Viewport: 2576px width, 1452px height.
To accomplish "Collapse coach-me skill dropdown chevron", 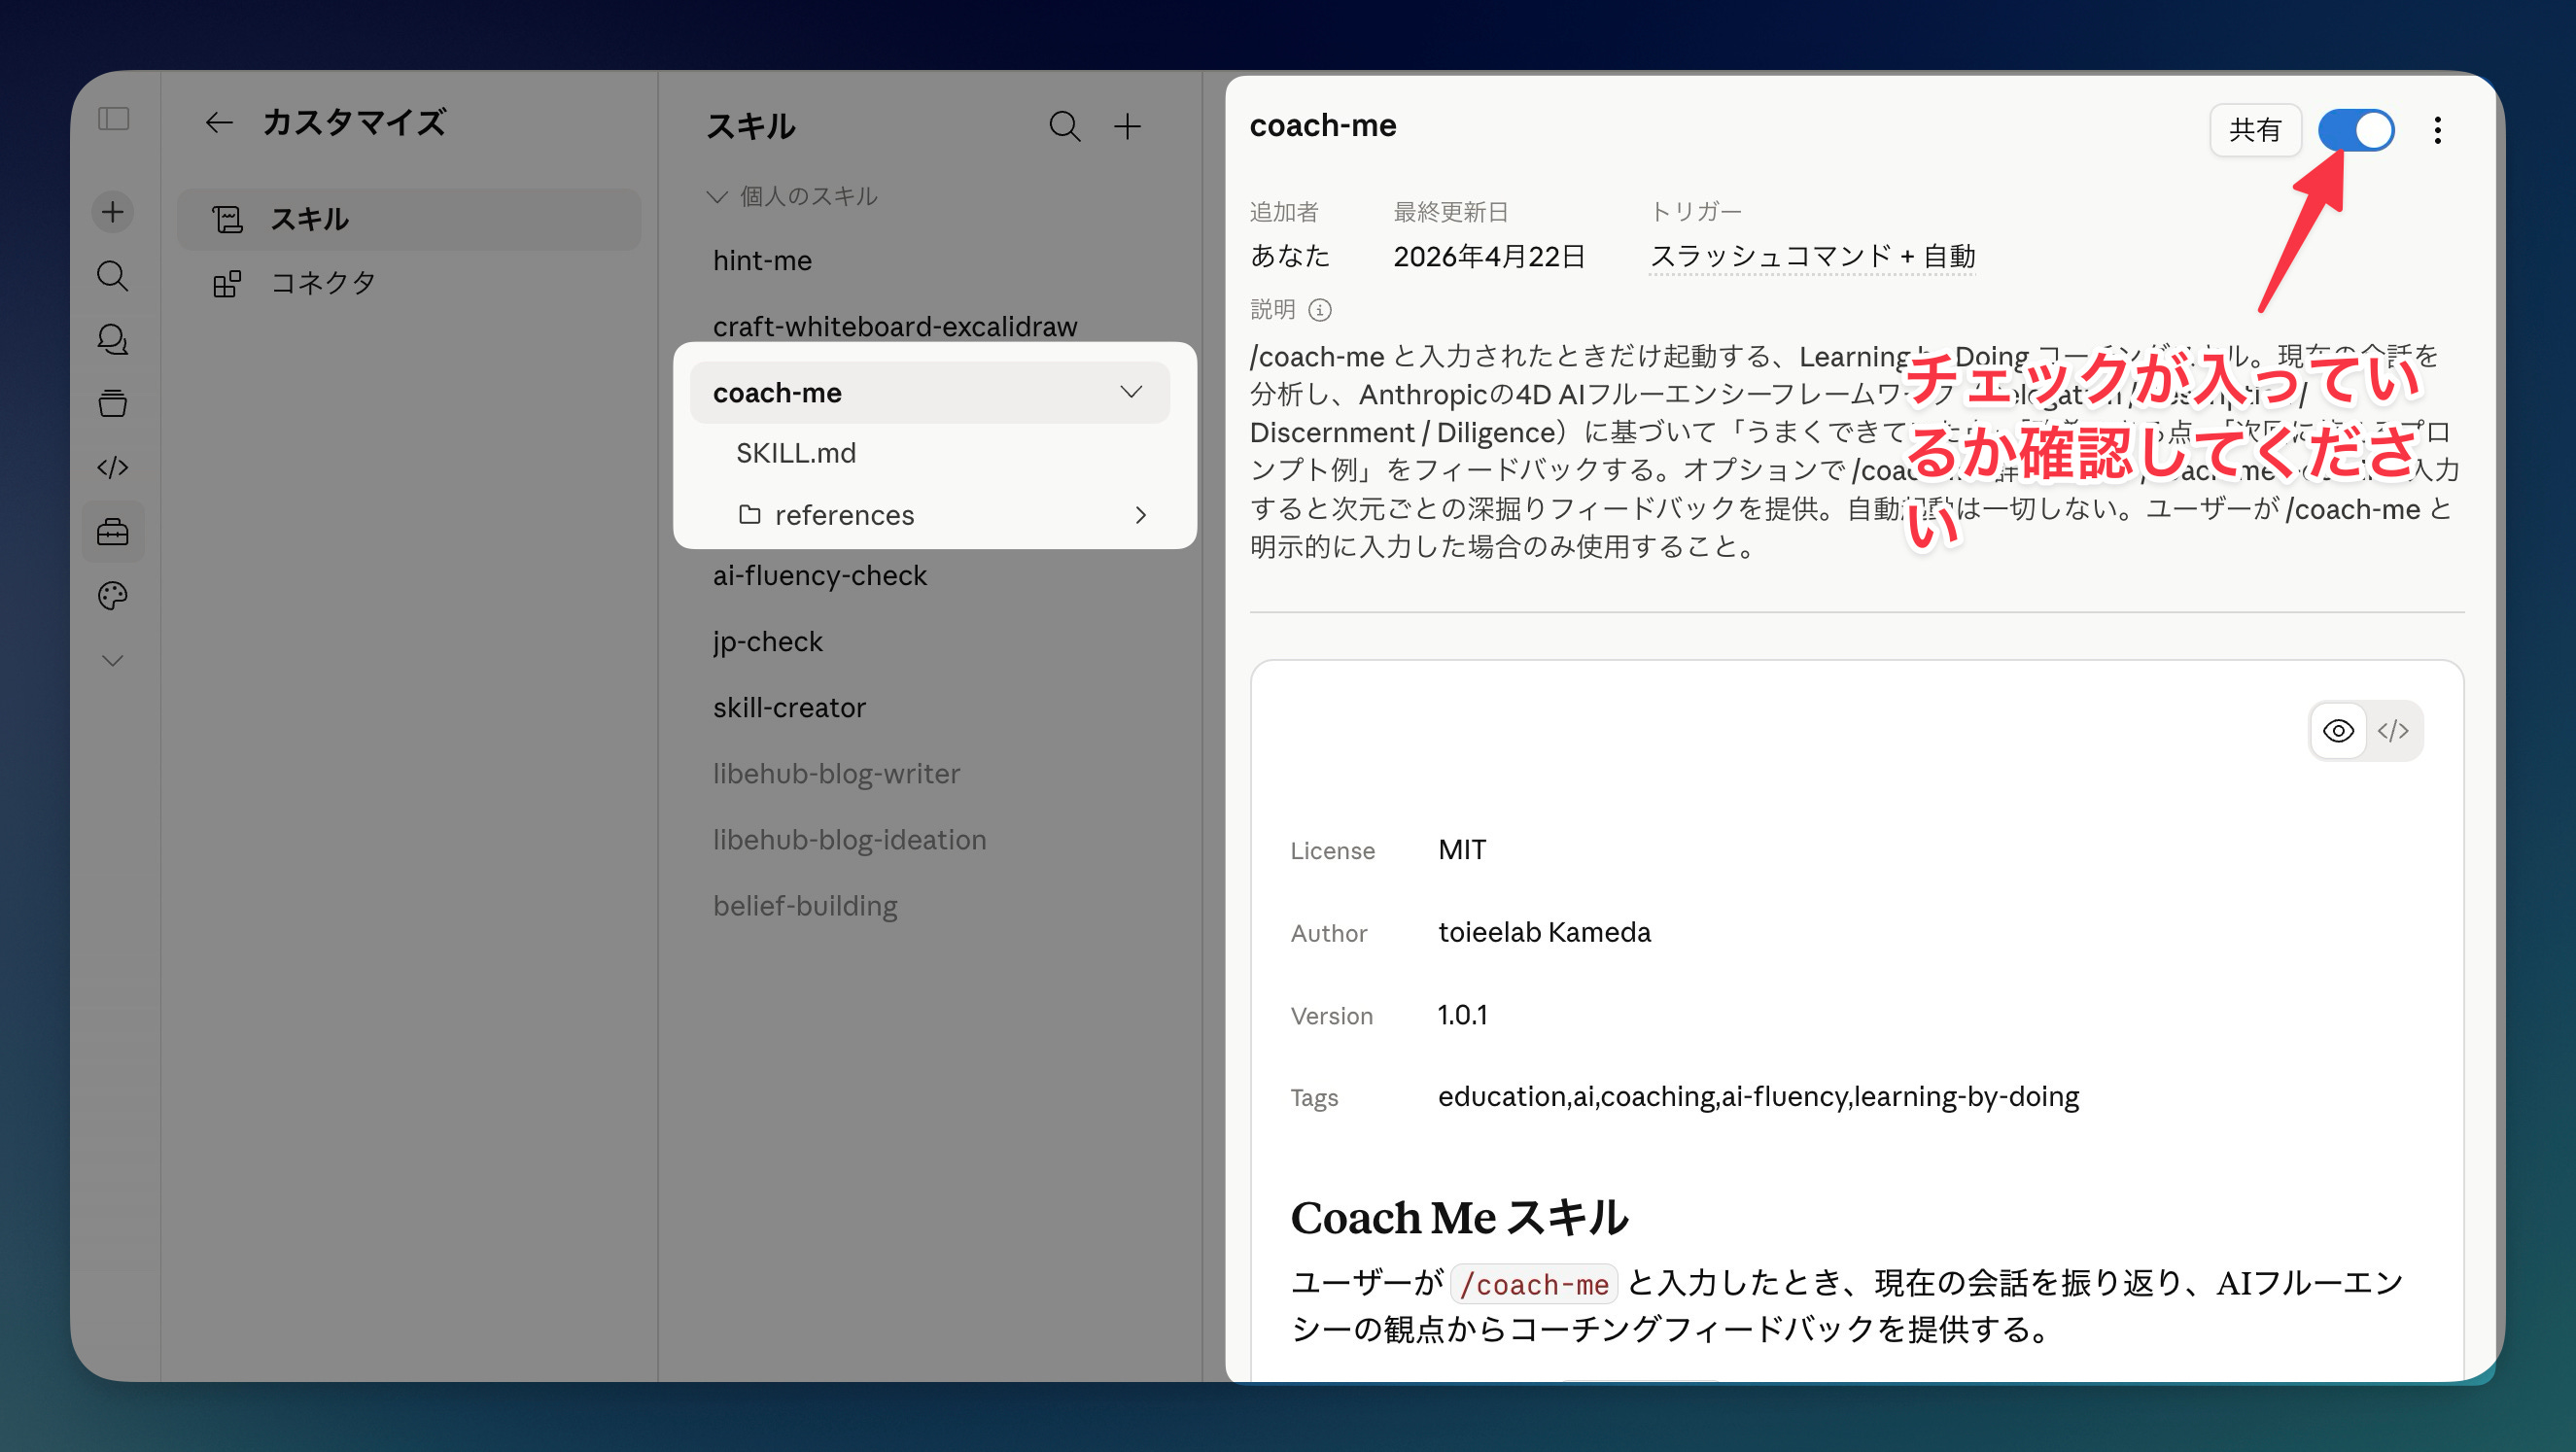I will [x=1131, y=392].
